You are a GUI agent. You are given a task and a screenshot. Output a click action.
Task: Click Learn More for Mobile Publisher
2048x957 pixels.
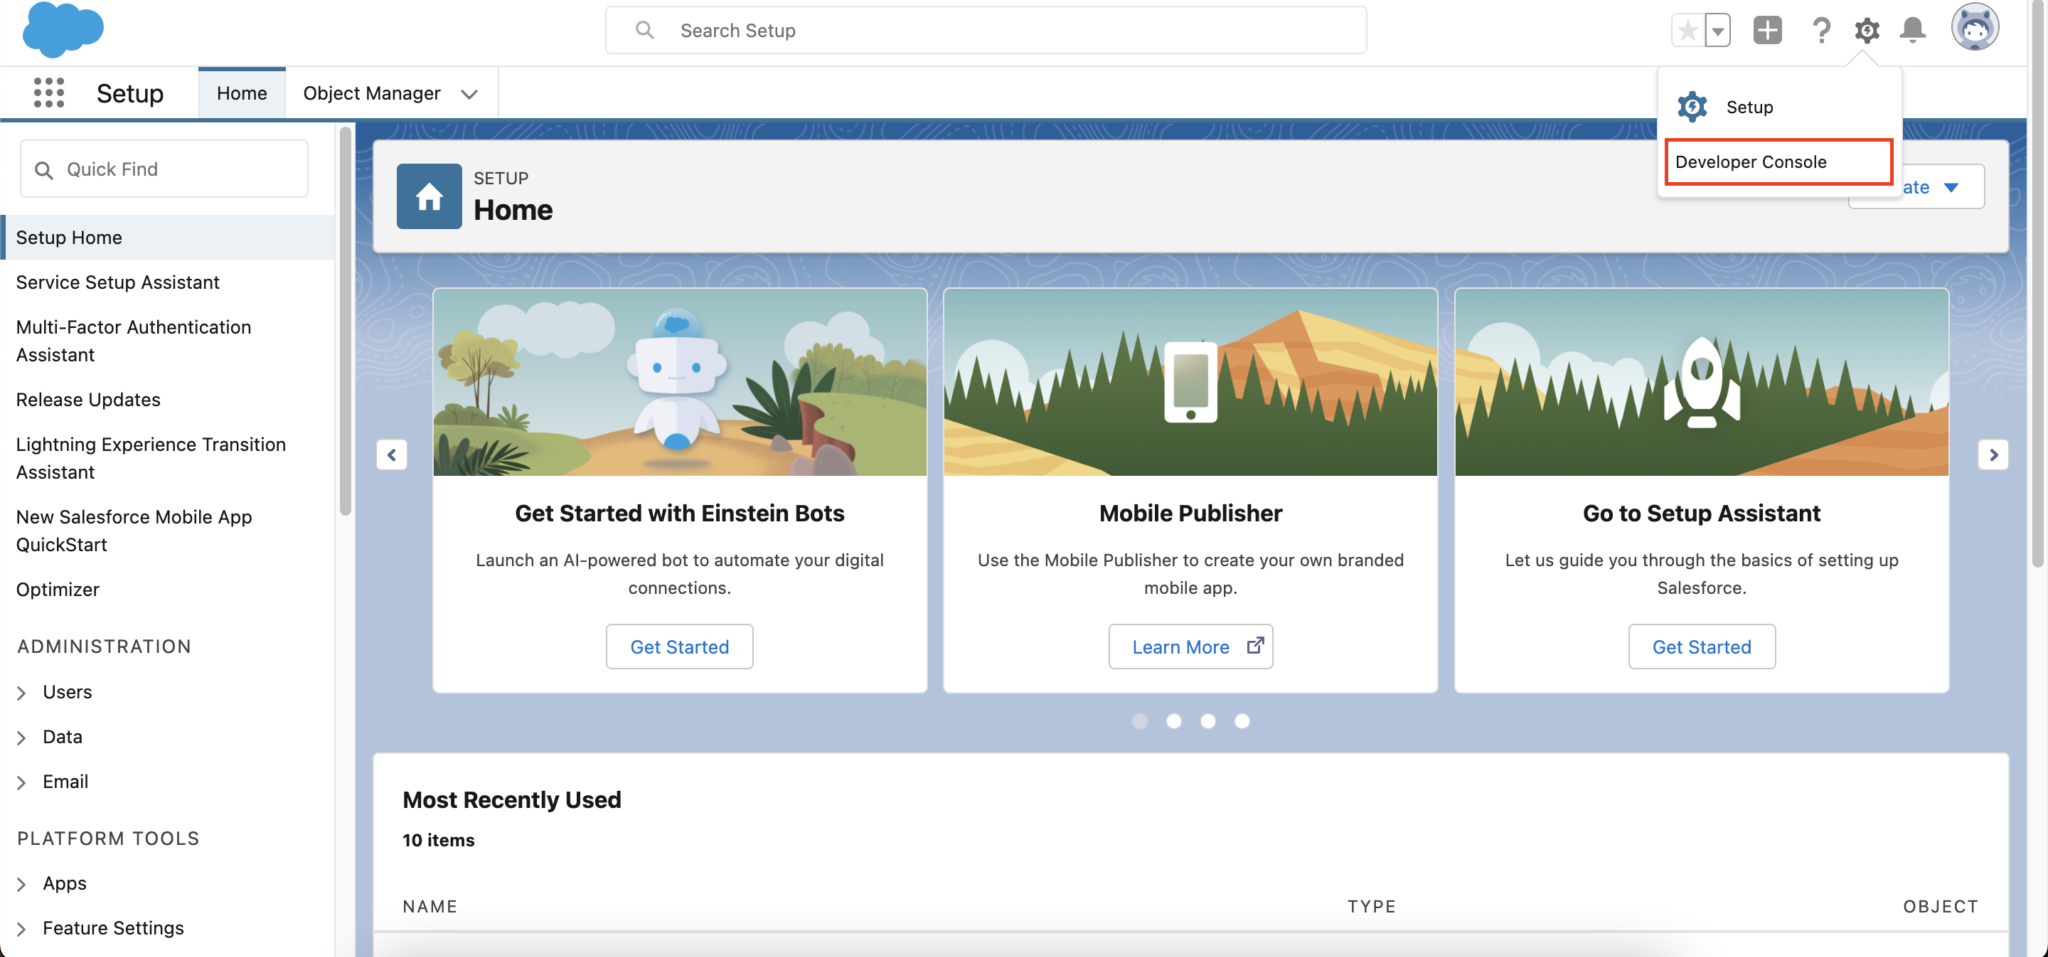pyautogui.click(x=1190, y=647)
